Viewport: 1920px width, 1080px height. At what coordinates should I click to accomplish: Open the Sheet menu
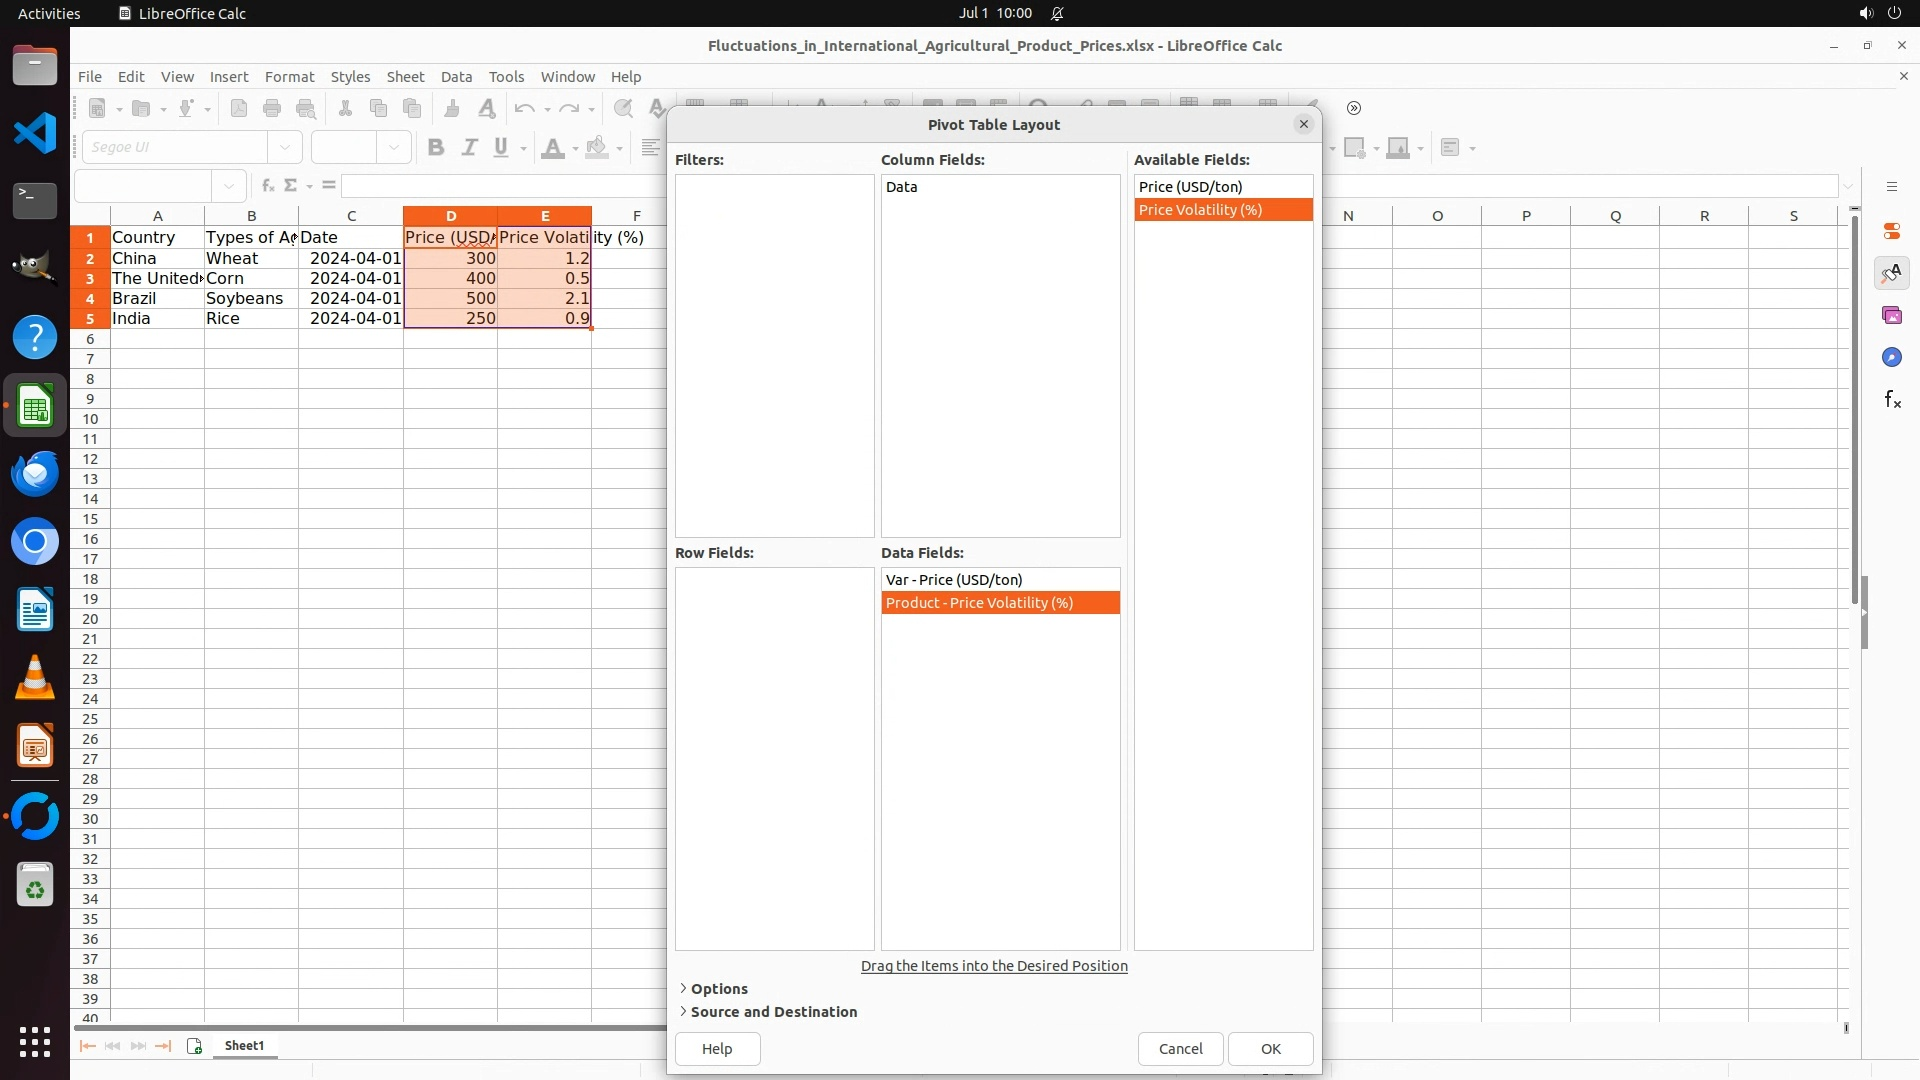(405, 77)
